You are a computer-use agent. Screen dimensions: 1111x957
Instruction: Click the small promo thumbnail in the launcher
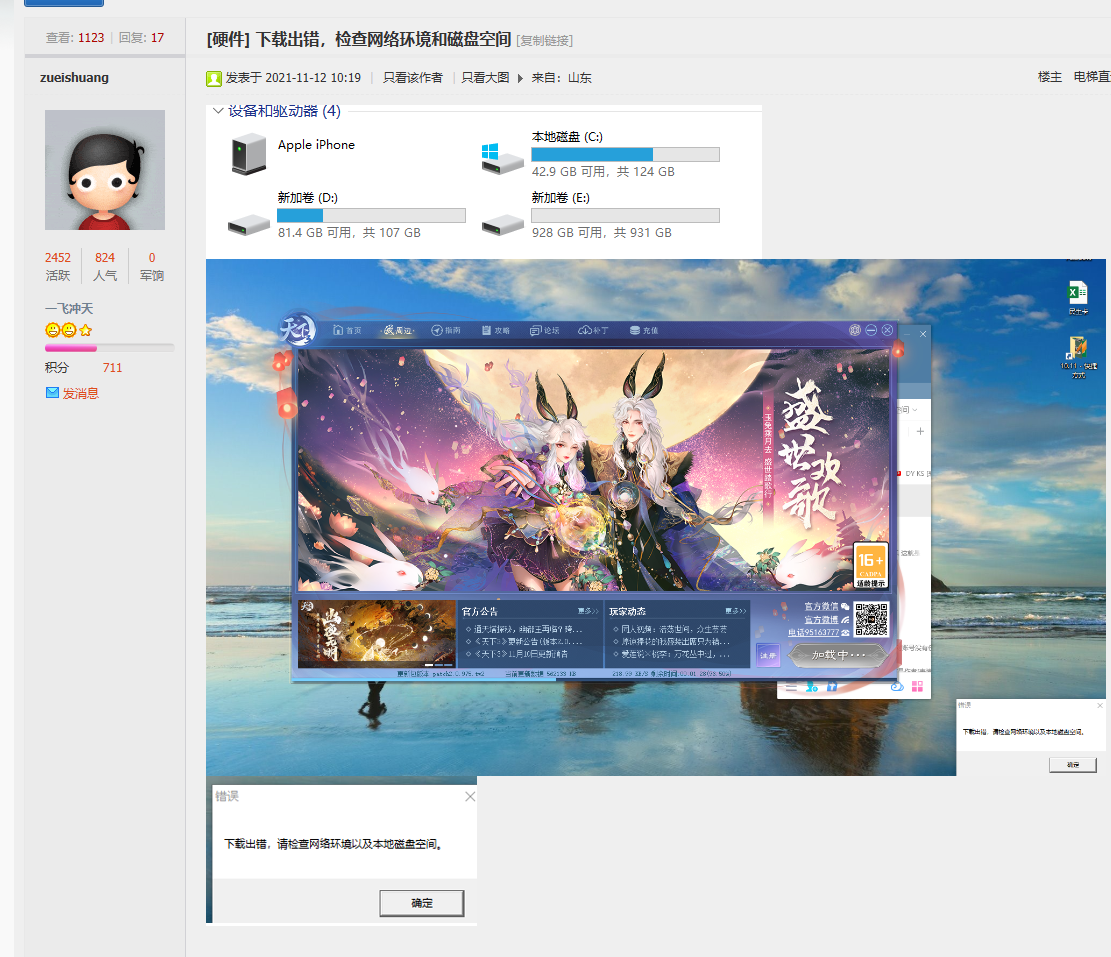click(377, 634)
